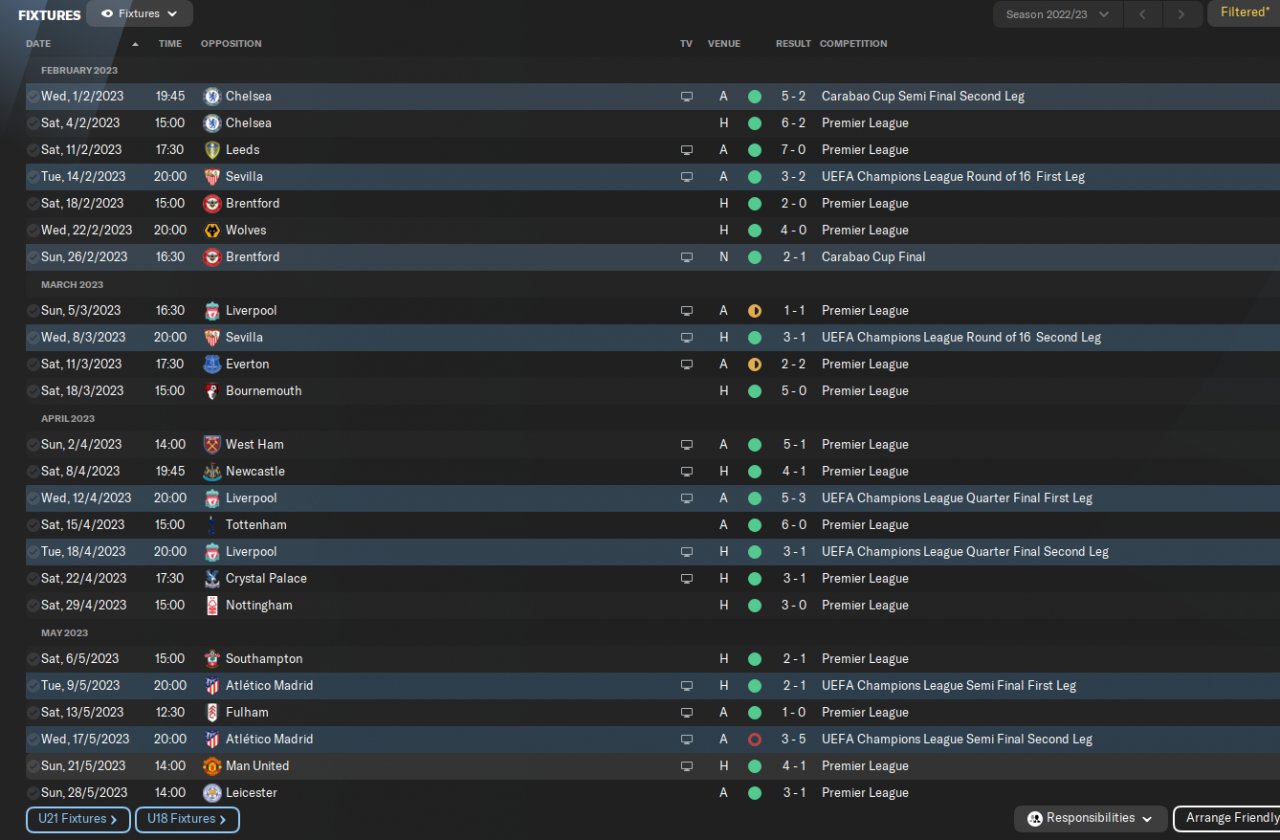Click the Everton club crest
The width and height of the screenshot is (1280, 840).
(x=212, y=364)
